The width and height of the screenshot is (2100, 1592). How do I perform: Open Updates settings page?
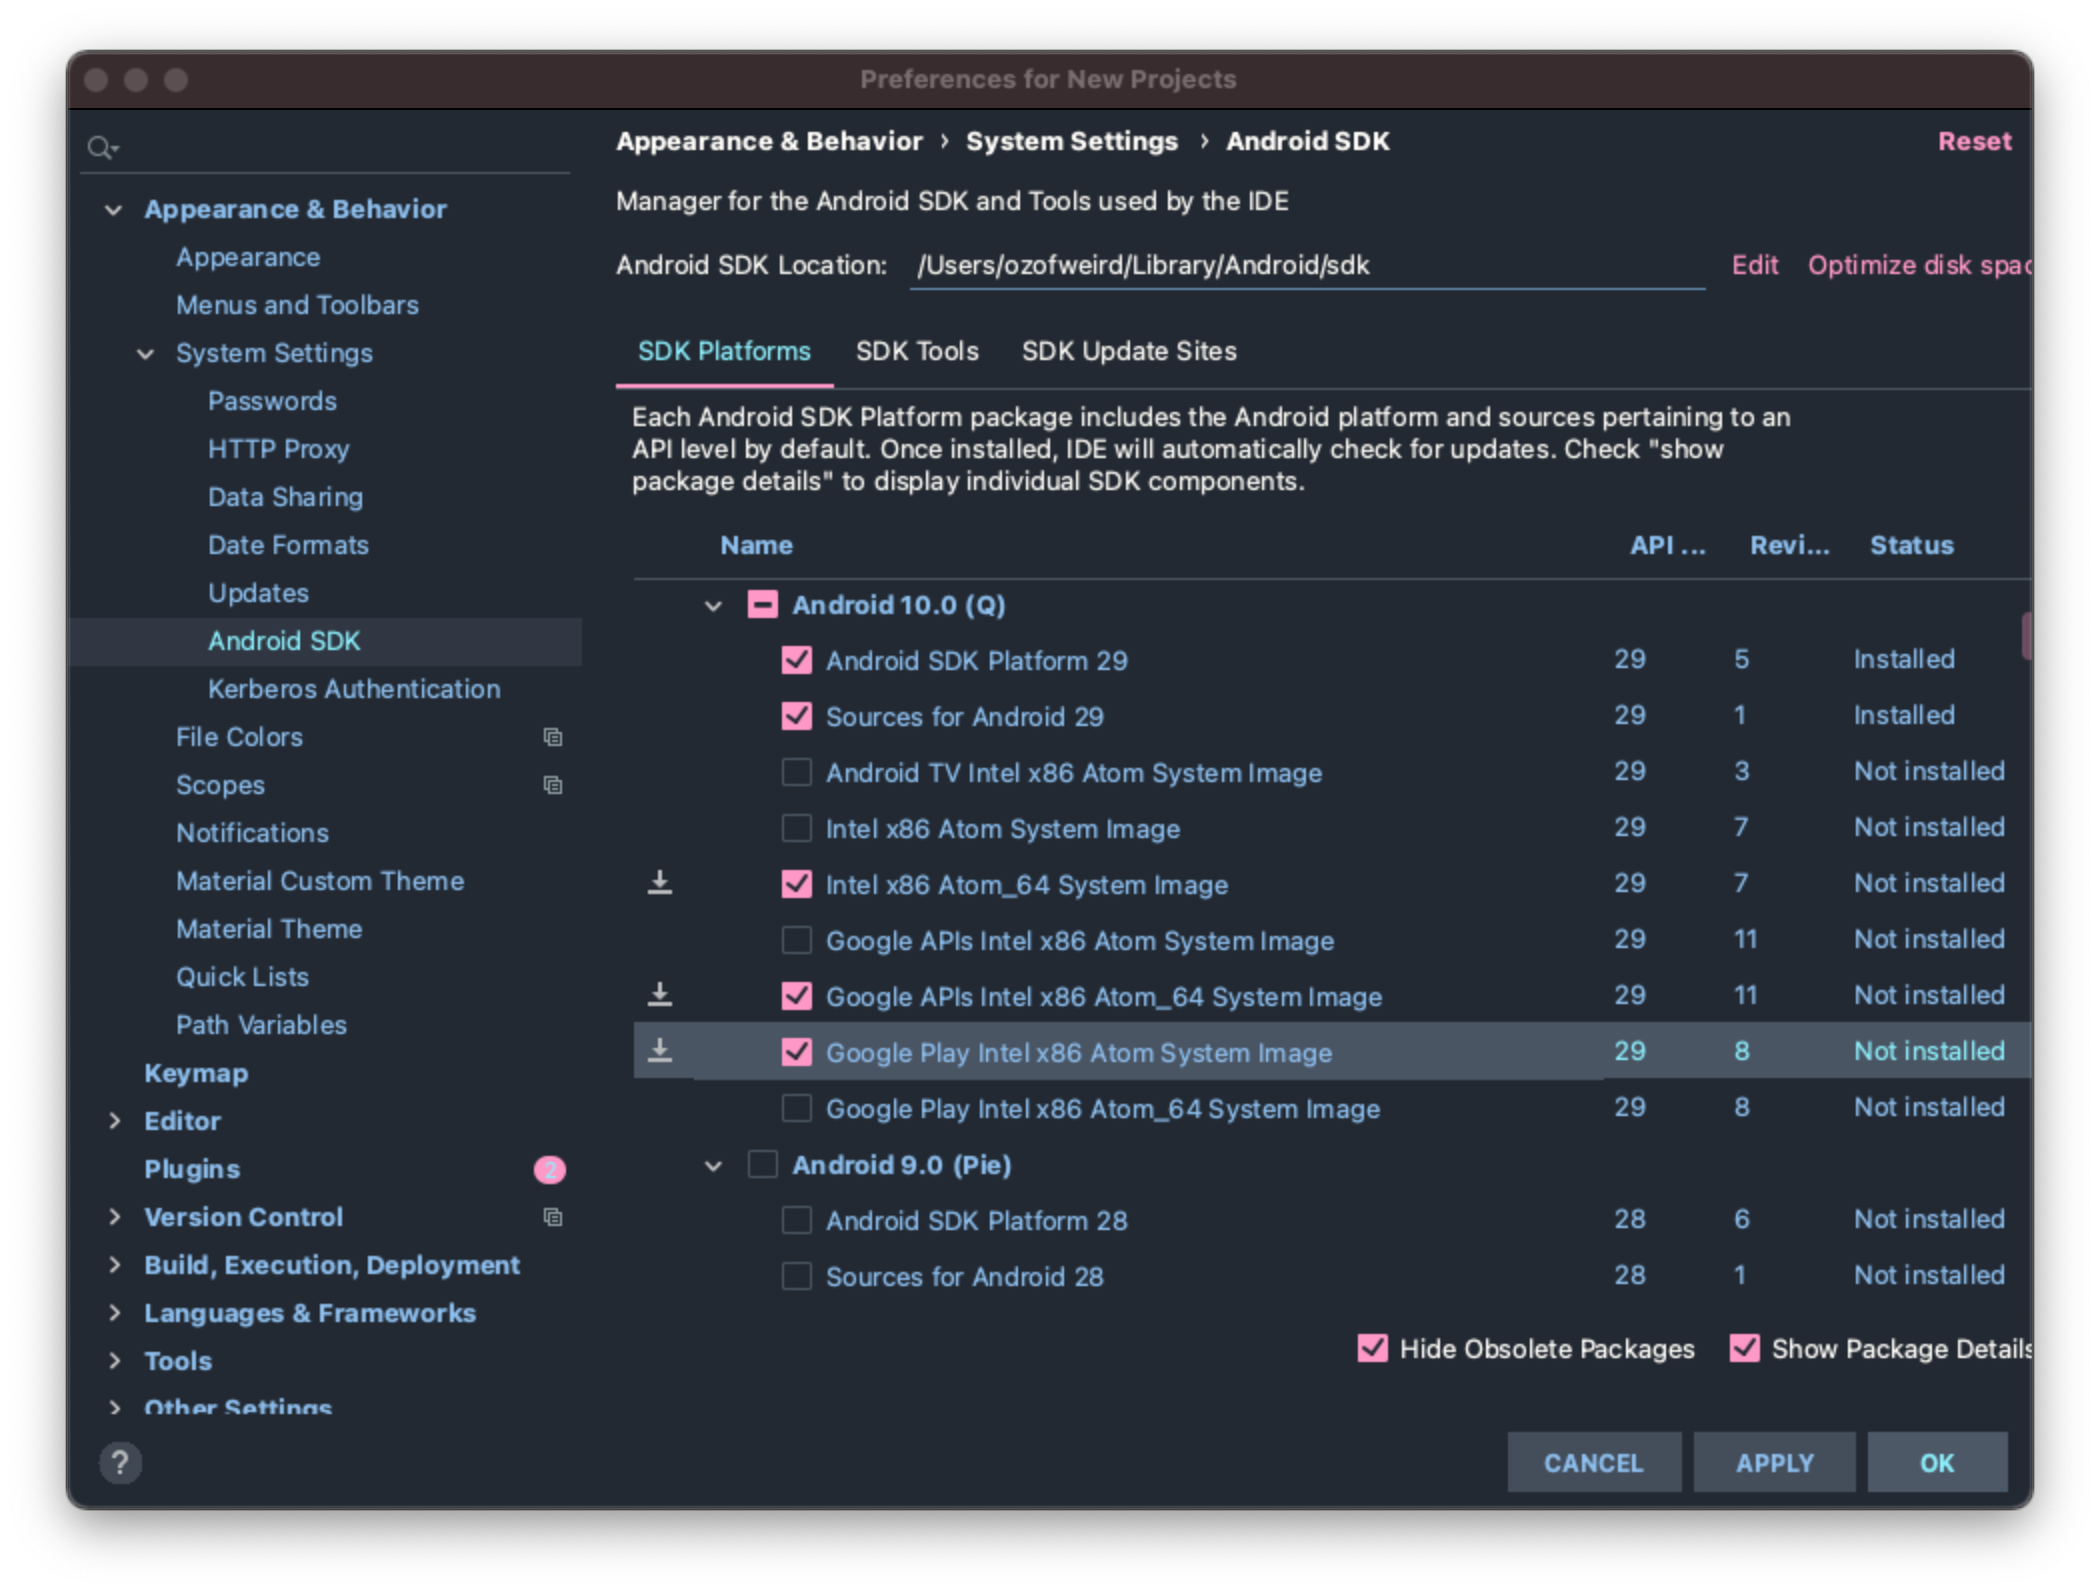pos(258,593)
